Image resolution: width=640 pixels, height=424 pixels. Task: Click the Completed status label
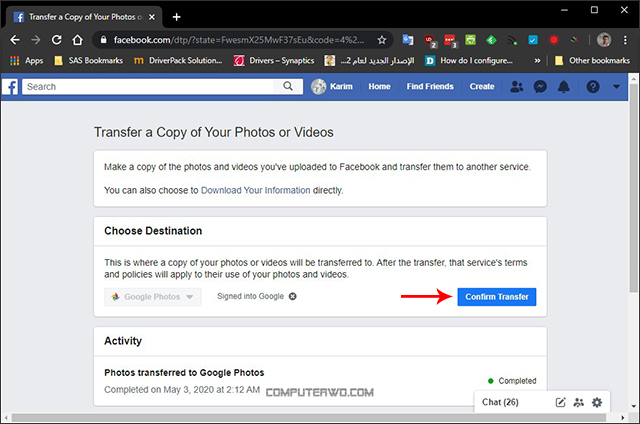pos(517,381)
